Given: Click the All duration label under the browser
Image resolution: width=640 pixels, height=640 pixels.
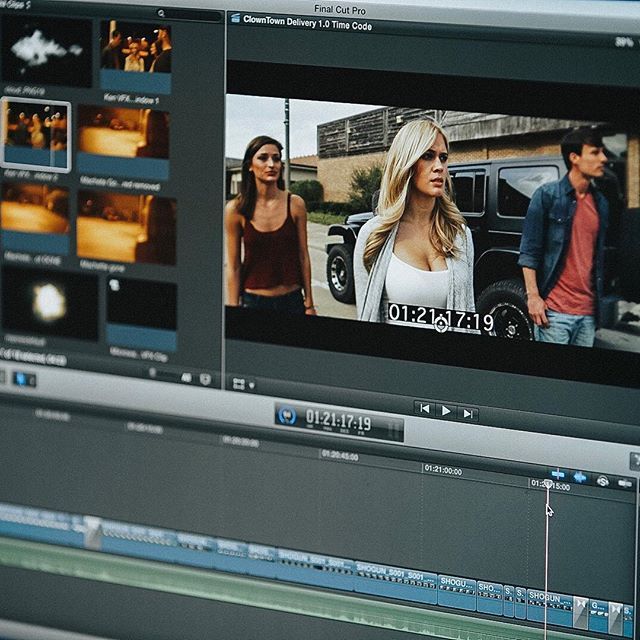Looking at the screenshot, I should click(186, 378).
